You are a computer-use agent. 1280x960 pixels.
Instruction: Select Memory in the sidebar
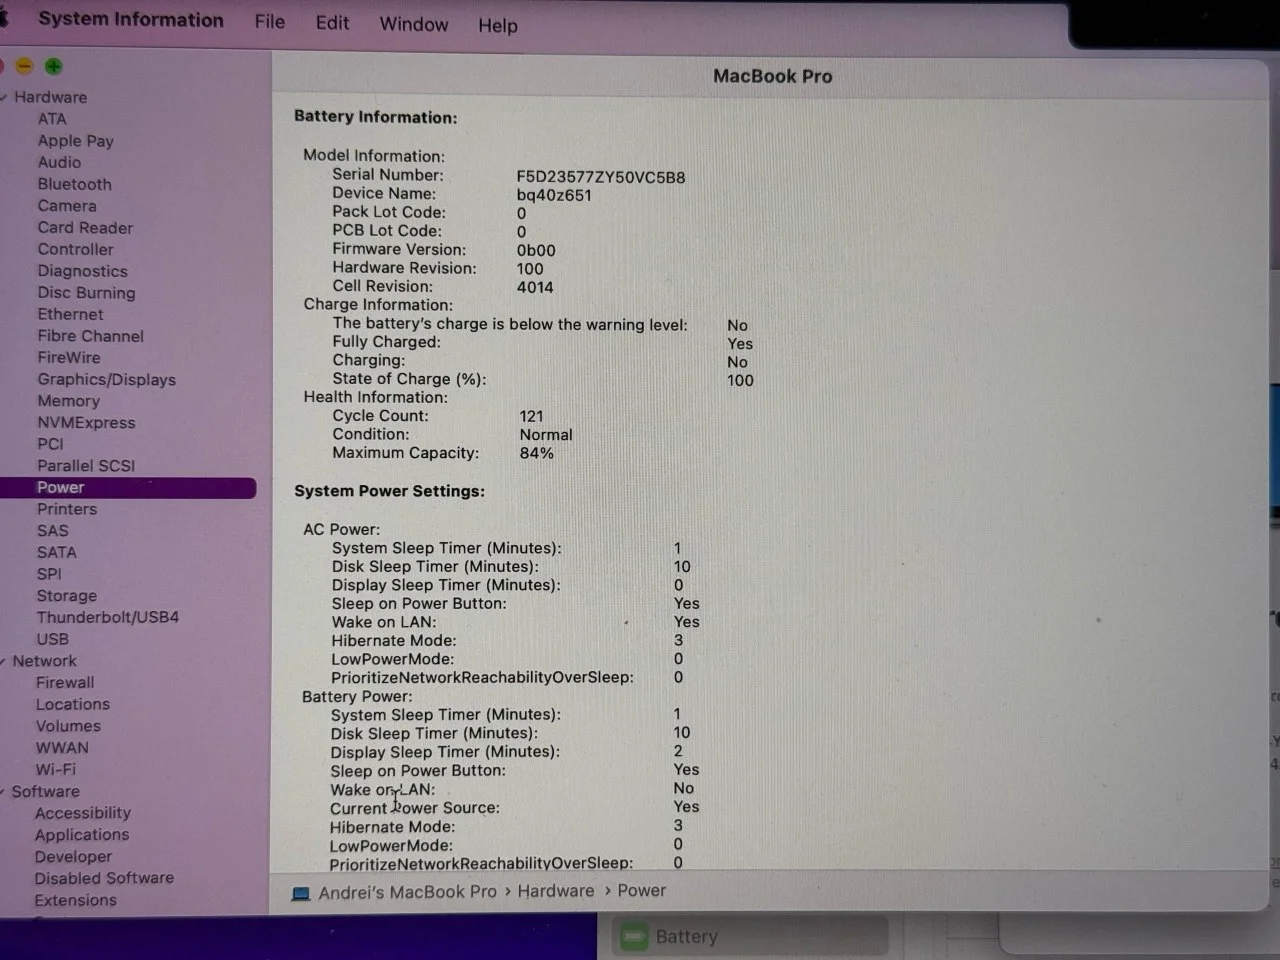coord(69,401)
